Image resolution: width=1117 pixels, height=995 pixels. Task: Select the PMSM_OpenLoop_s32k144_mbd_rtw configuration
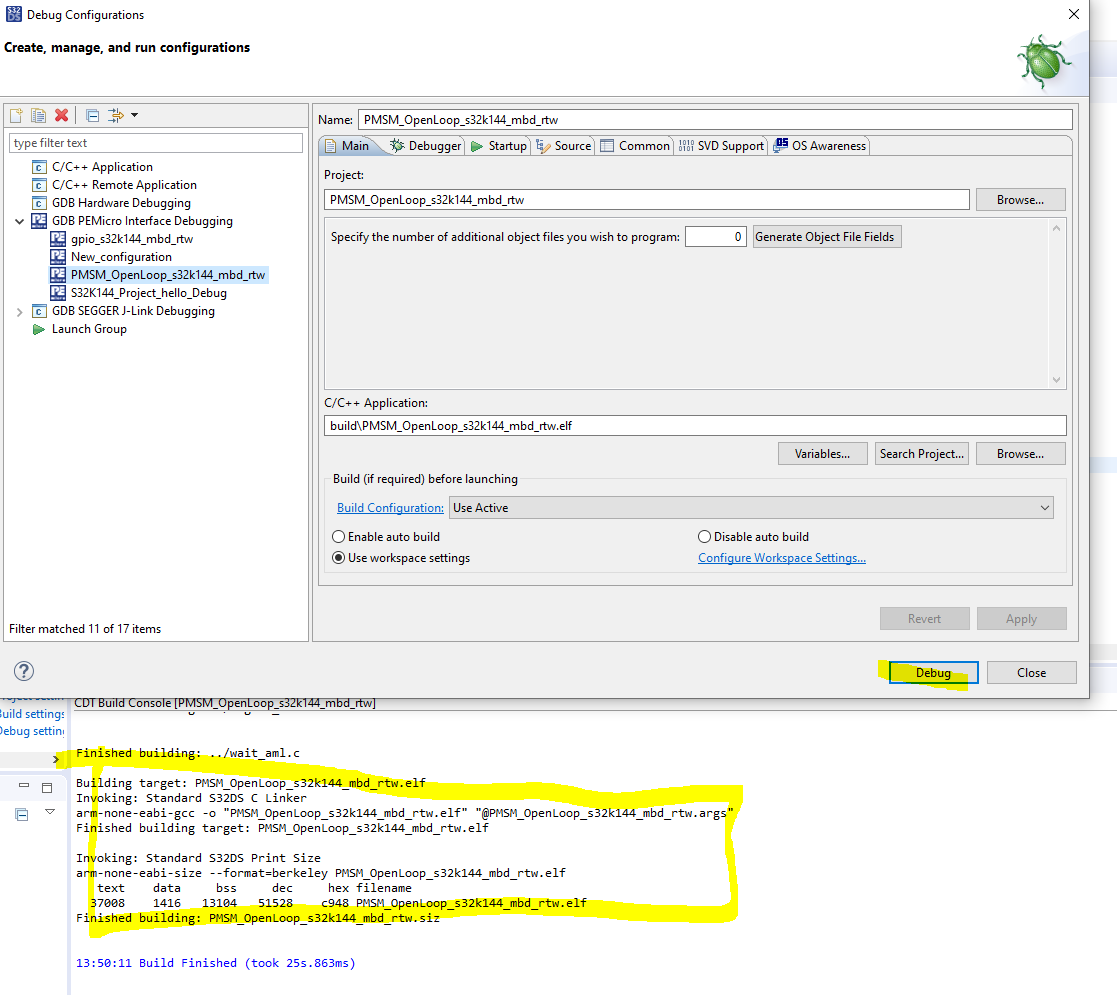coord(167,274)
